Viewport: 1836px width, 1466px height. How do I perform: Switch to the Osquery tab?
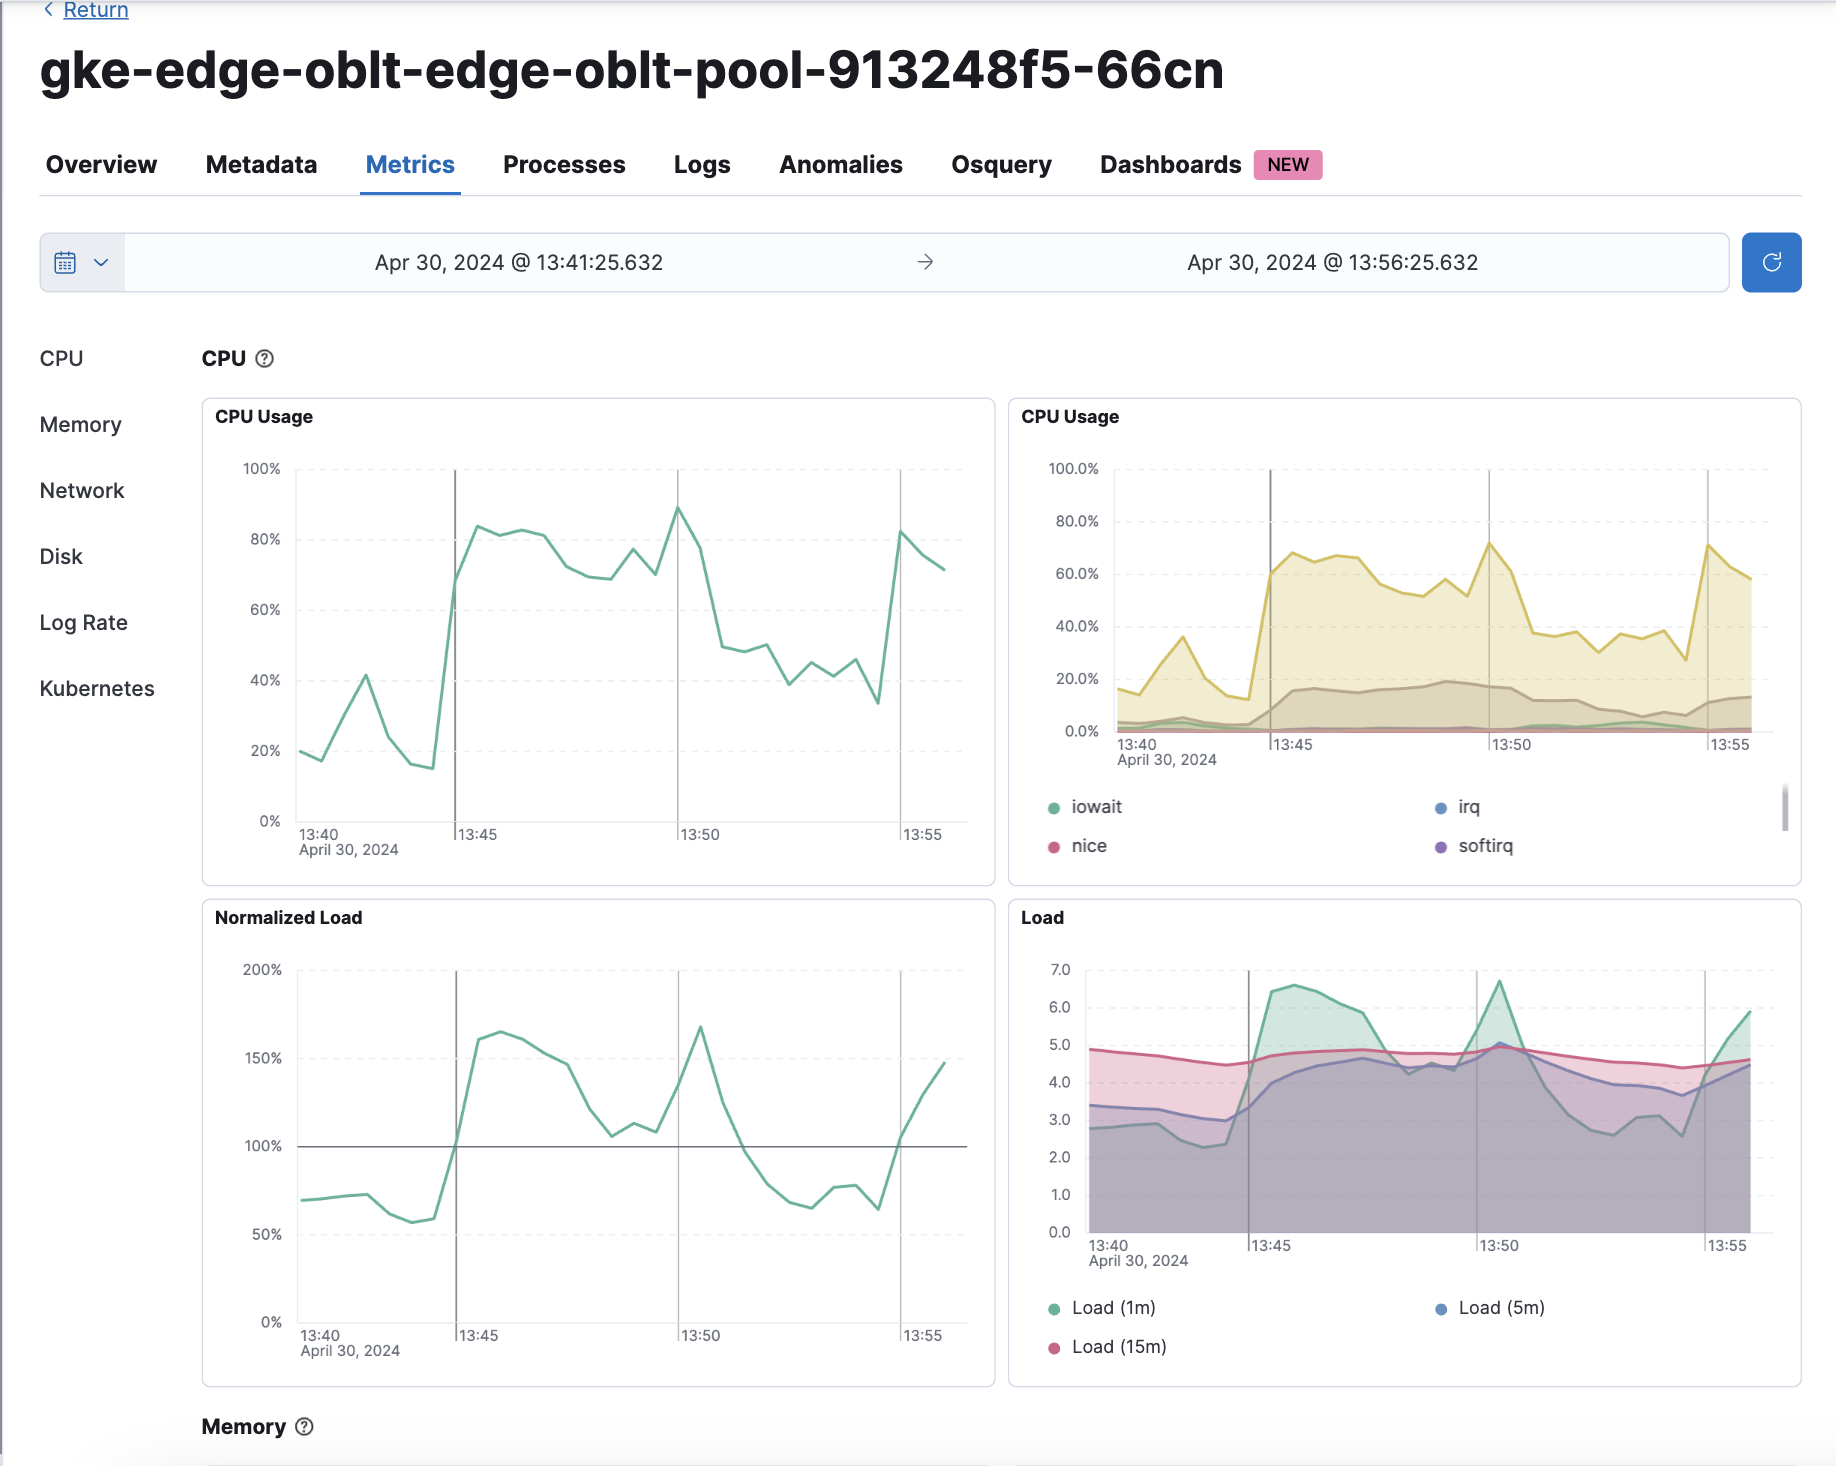coord(1001,165)
